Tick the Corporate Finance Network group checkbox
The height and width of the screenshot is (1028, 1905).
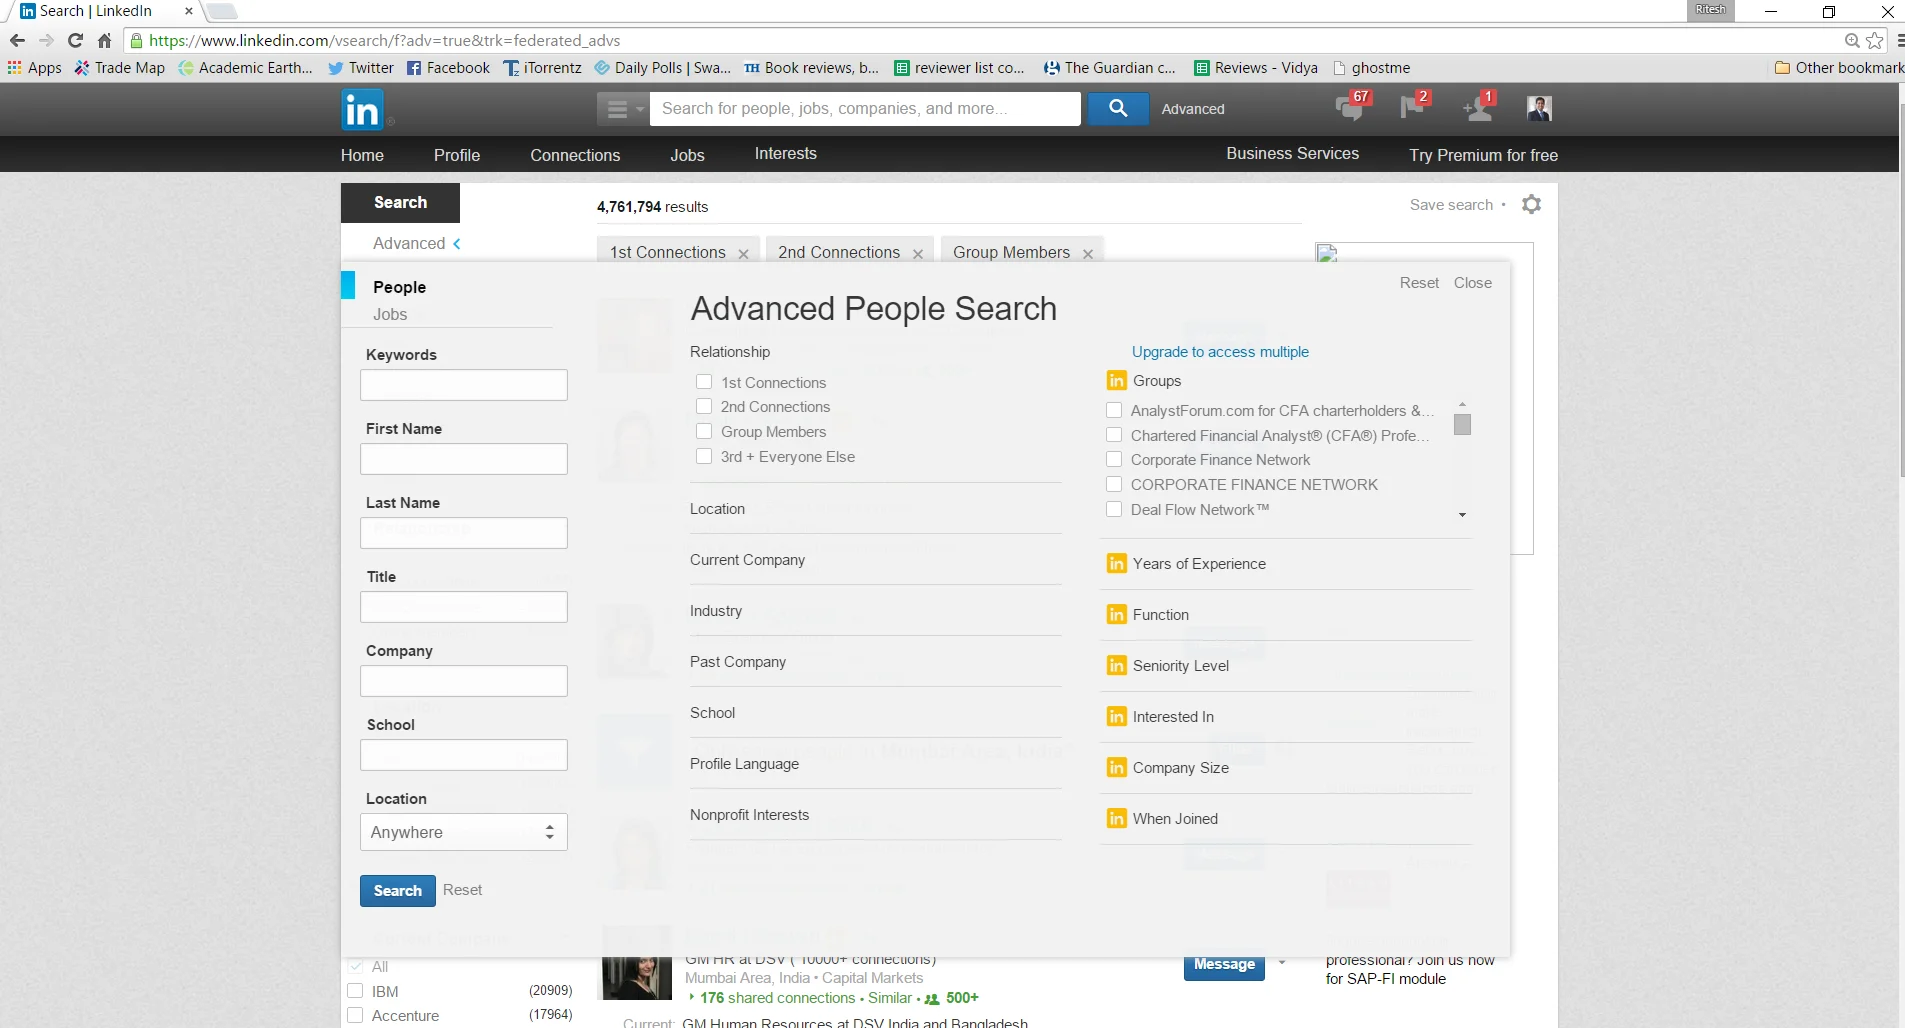click(x=1114, y=460)
